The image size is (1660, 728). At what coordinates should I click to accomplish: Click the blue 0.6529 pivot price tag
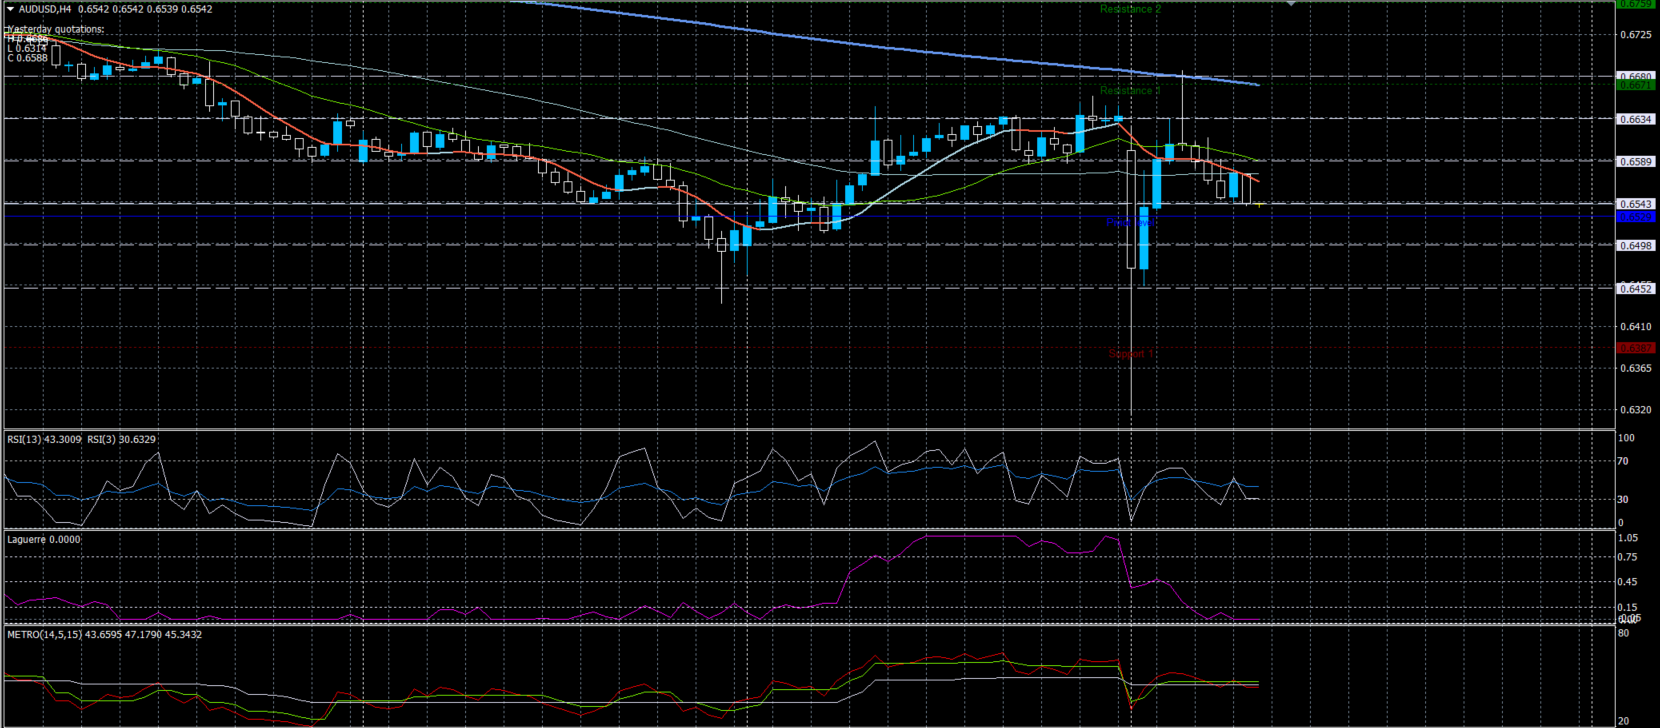(x=1636, y=217)
